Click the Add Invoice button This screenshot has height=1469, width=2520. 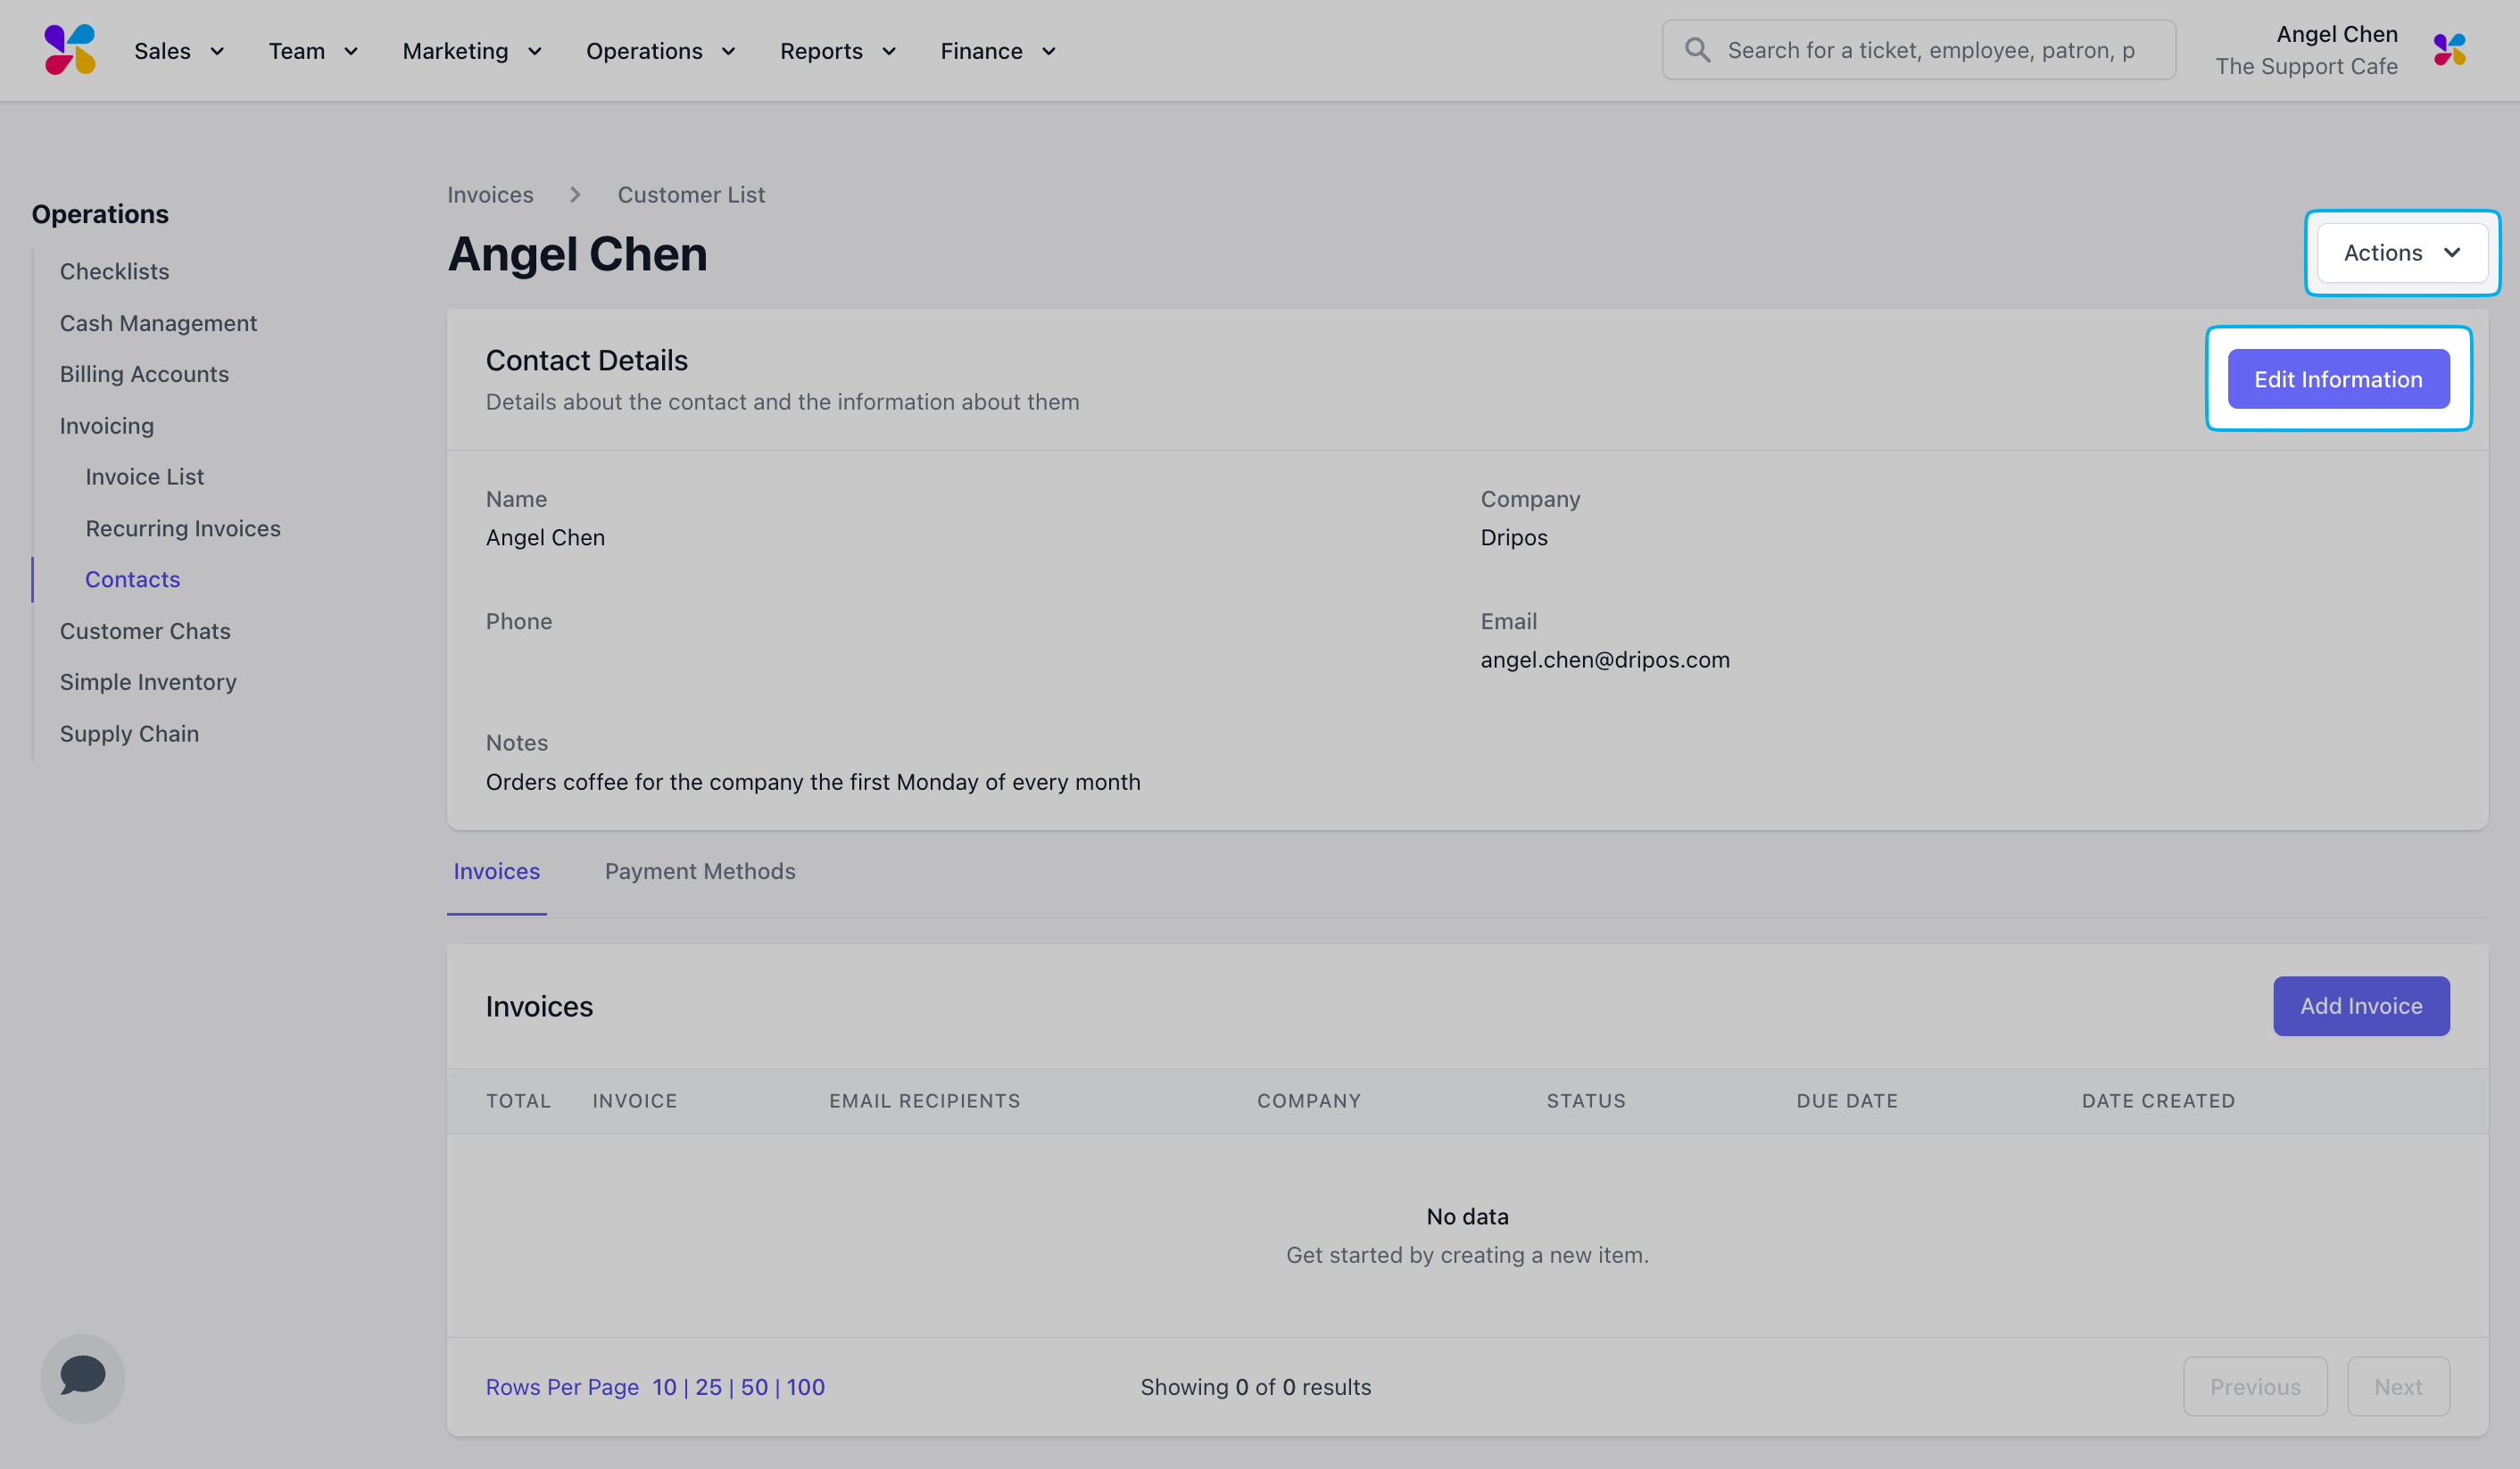click(x=2361, y=1006)
